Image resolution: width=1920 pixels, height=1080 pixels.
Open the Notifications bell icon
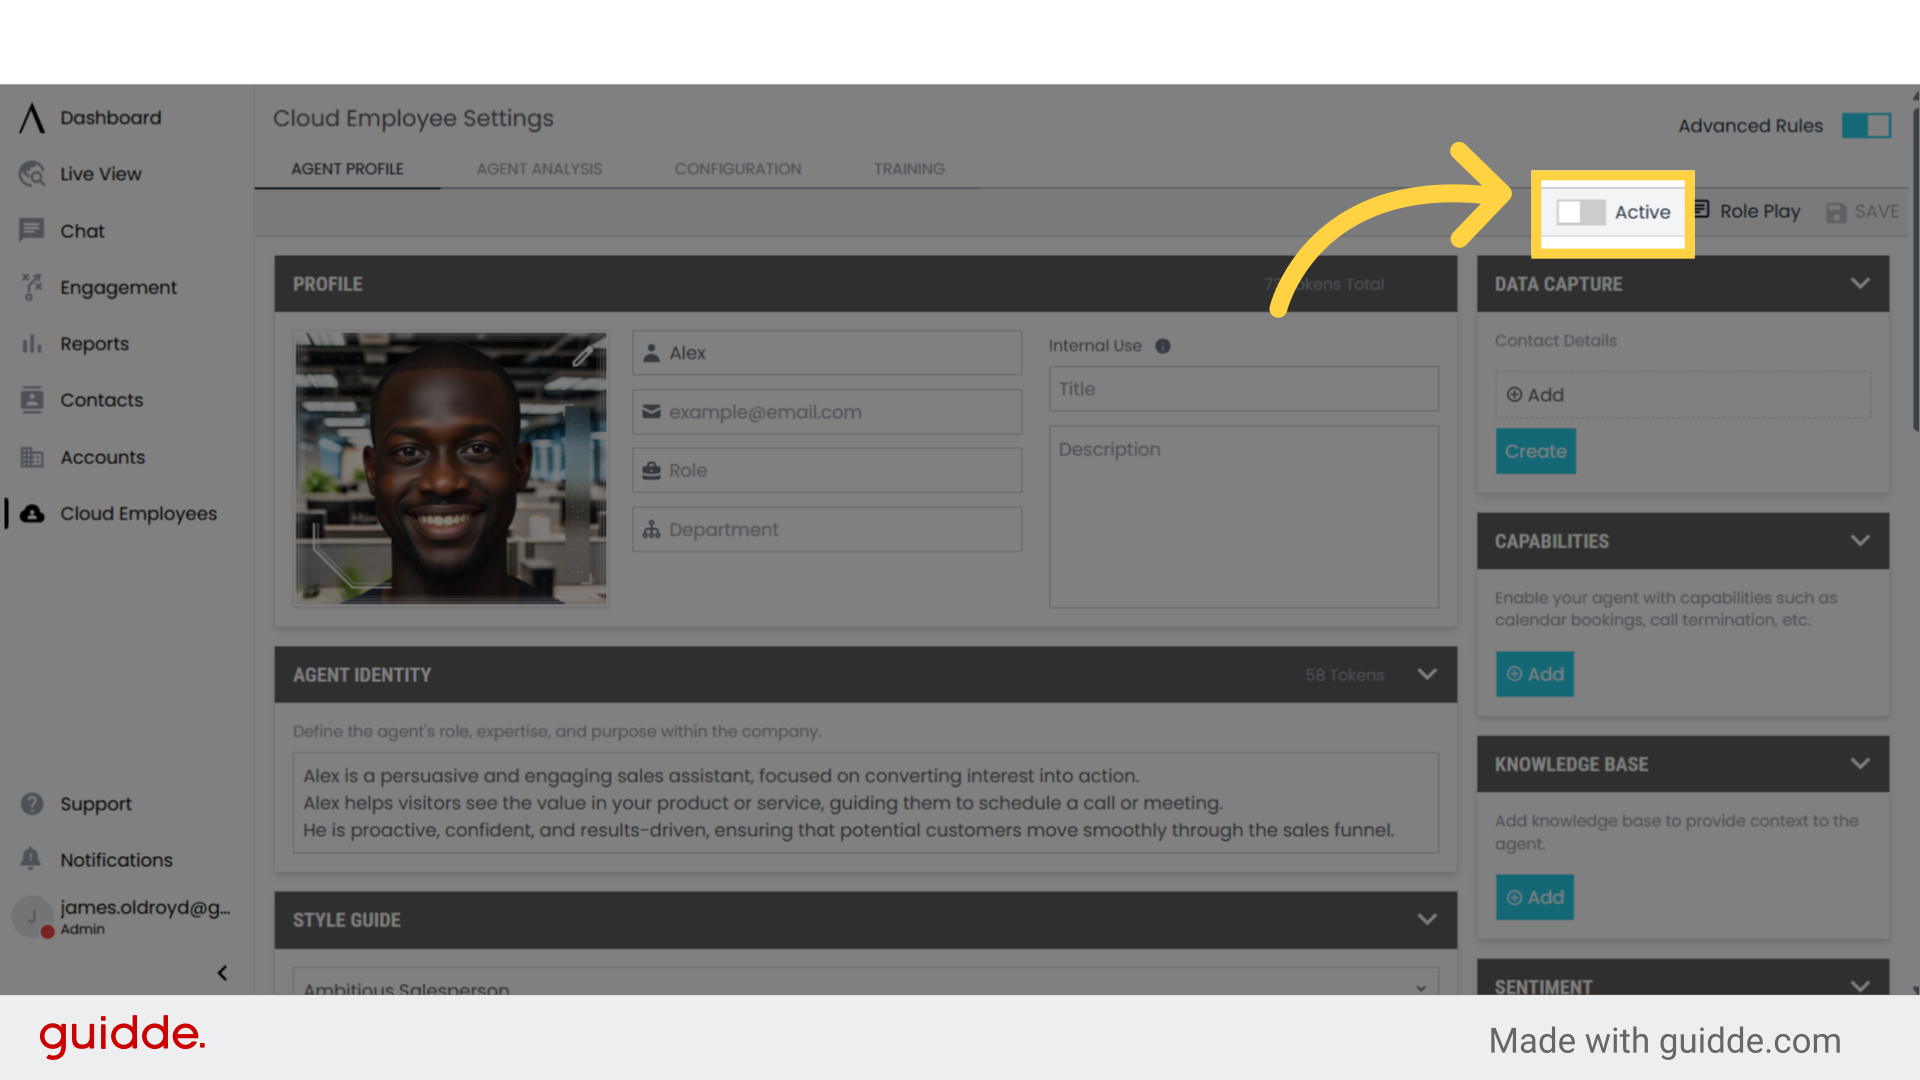31,859
